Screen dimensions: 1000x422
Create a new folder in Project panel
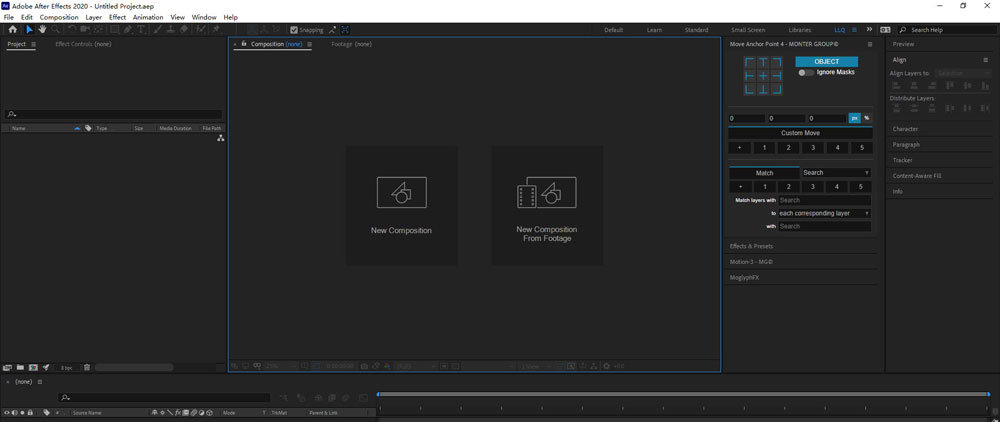pyautogui.click(x=20, y=368)
